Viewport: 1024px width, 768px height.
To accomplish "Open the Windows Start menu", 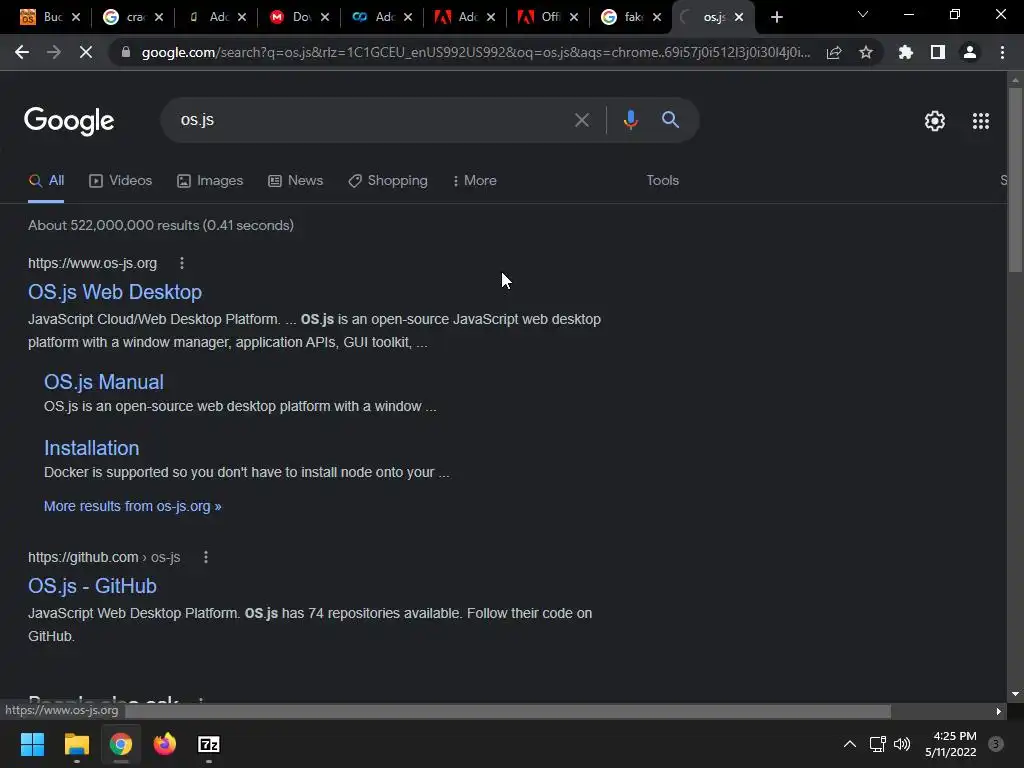I will [x=32, y=744].
